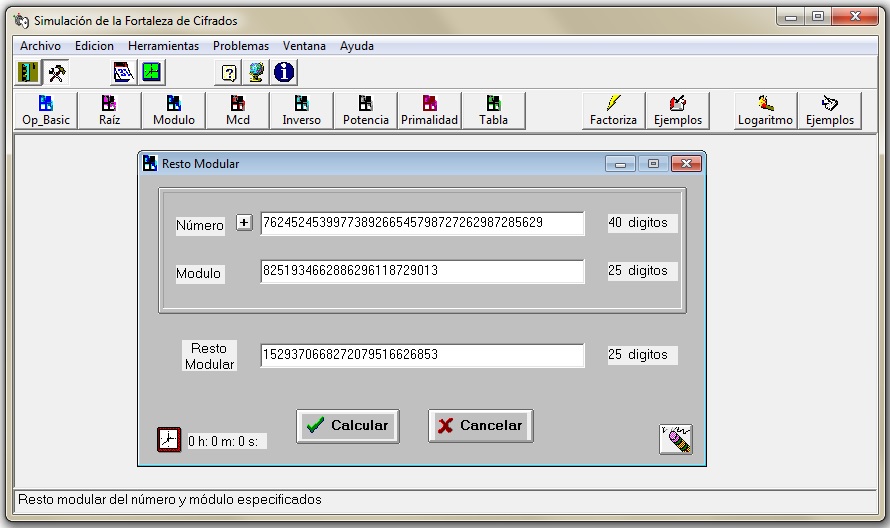Click the globe icon in toolbar
This screenshot has height=528, width=890.
click(x=257, y=72)
